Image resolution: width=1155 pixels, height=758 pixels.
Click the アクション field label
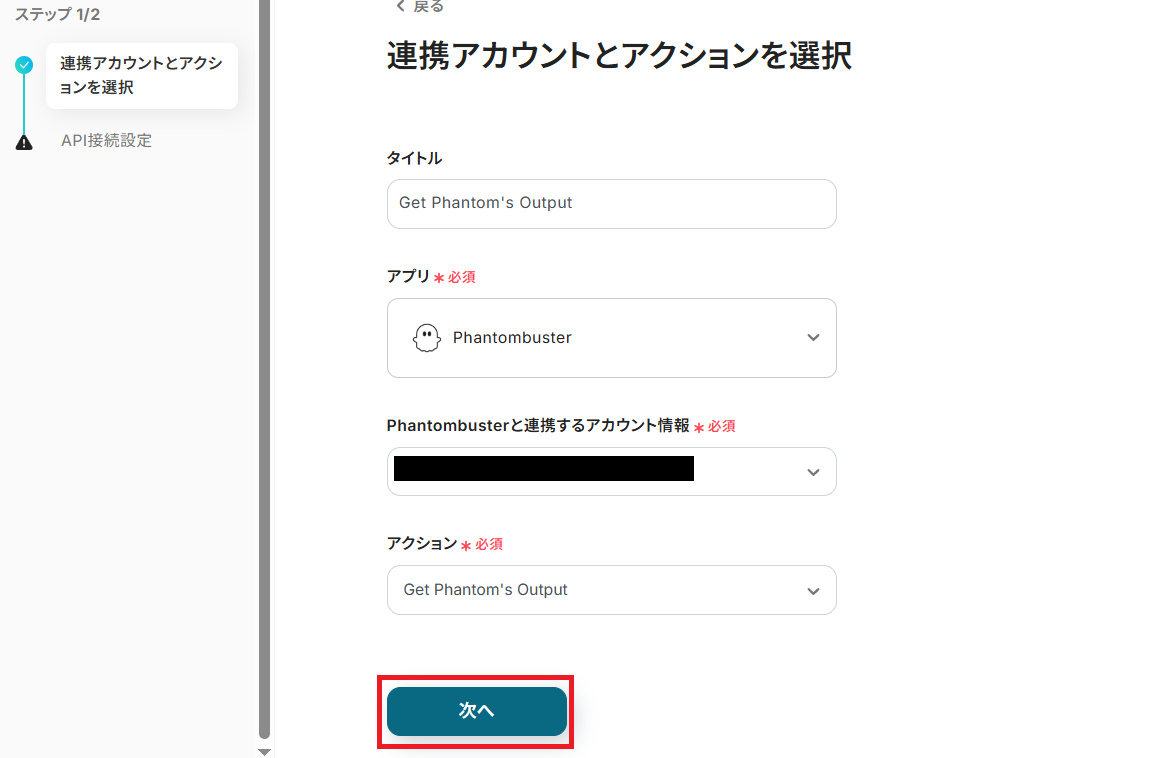(x=421, y=543)
